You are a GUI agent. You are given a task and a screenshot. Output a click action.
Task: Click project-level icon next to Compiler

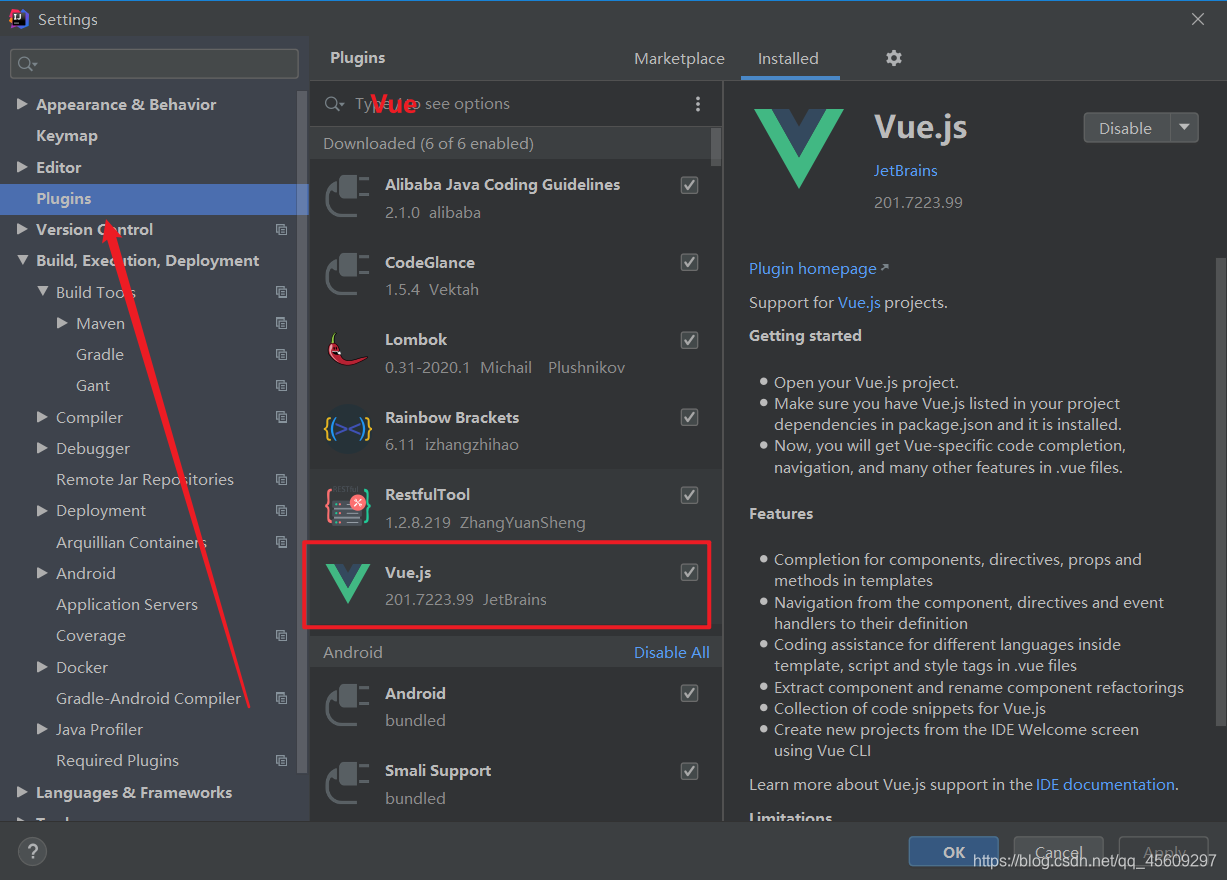click(281, 417)
